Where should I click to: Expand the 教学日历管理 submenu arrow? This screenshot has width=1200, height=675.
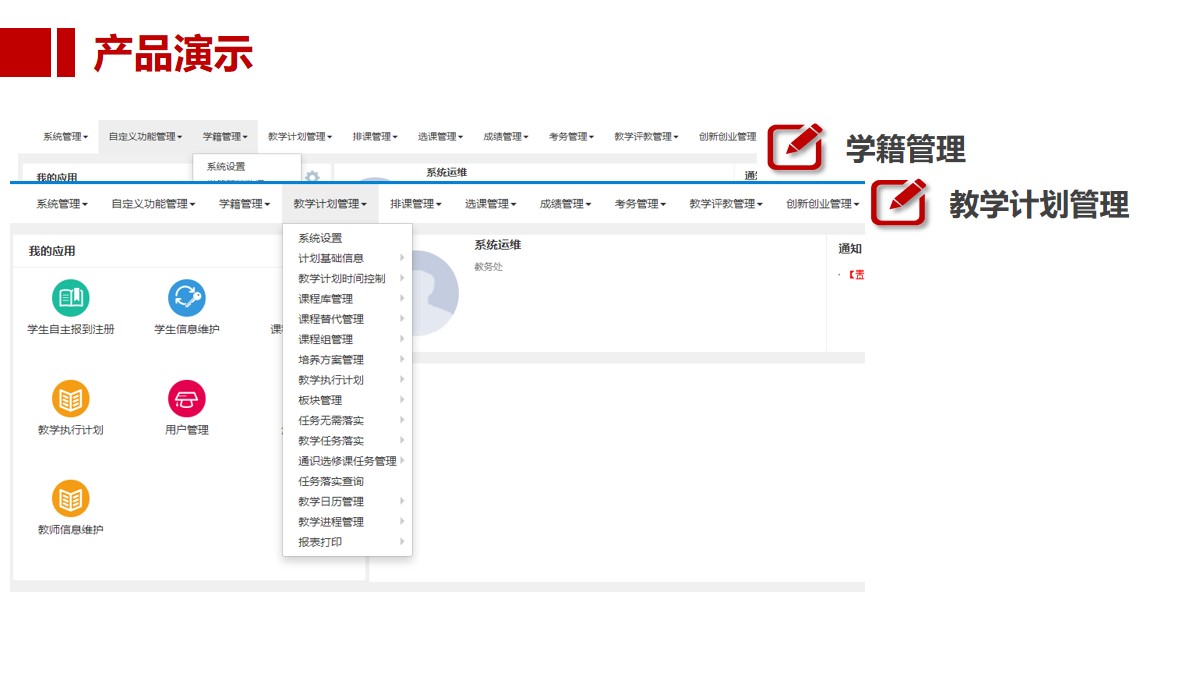(402, 501)
